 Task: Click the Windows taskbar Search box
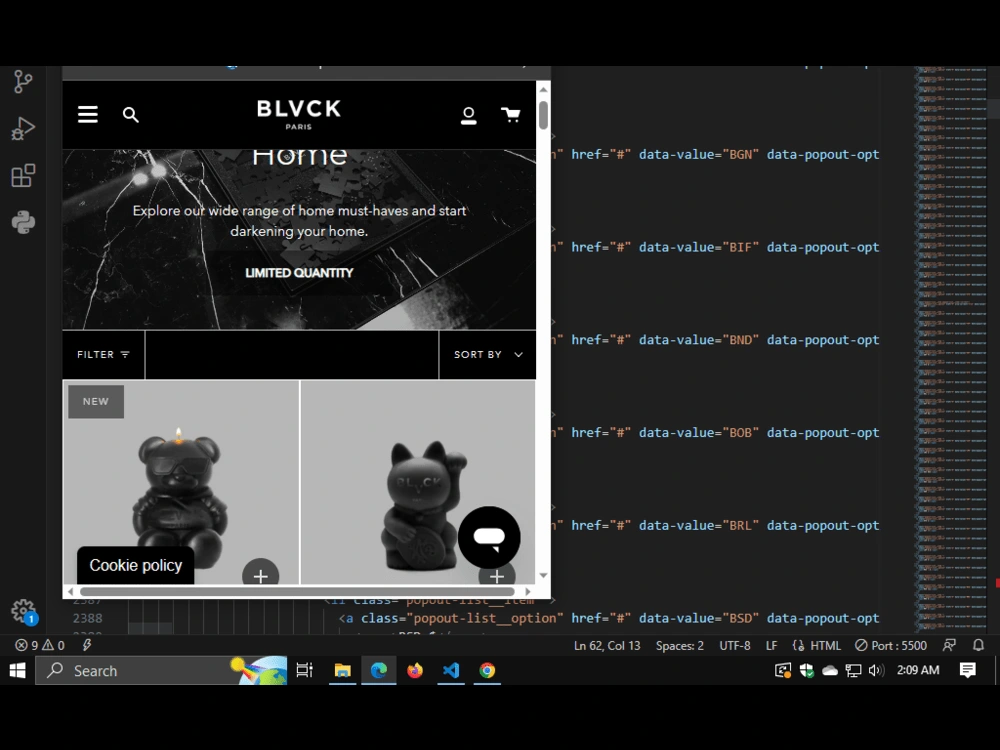tap(161, 670)
